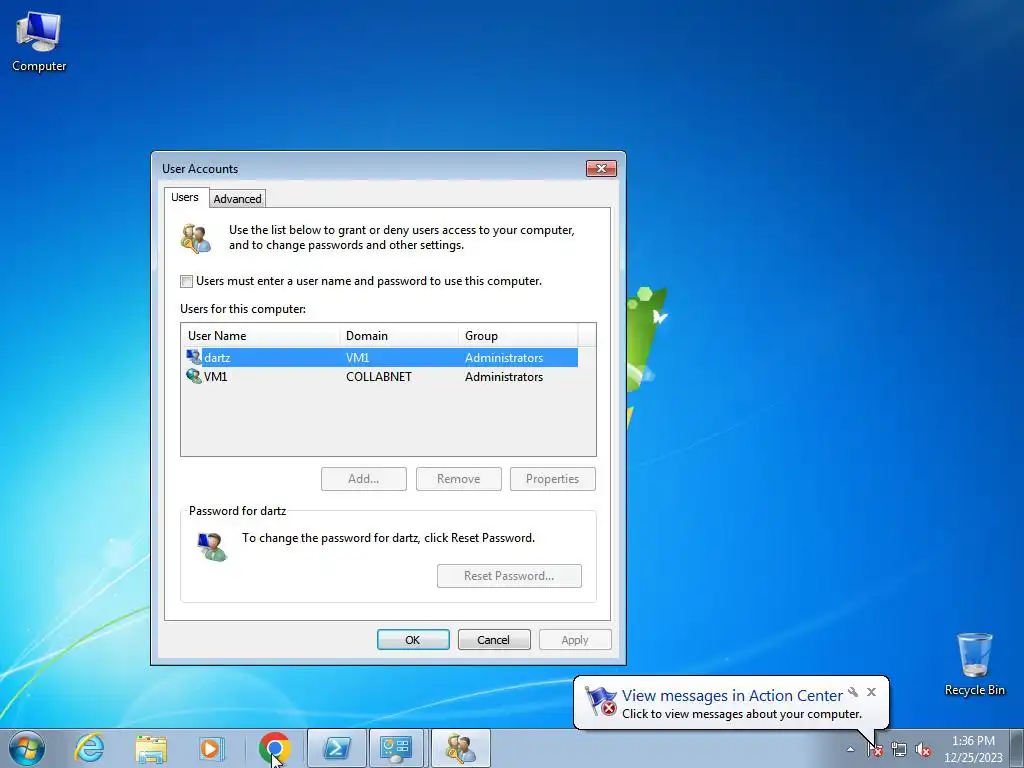Close the User Accounts window

click(601, 168)
